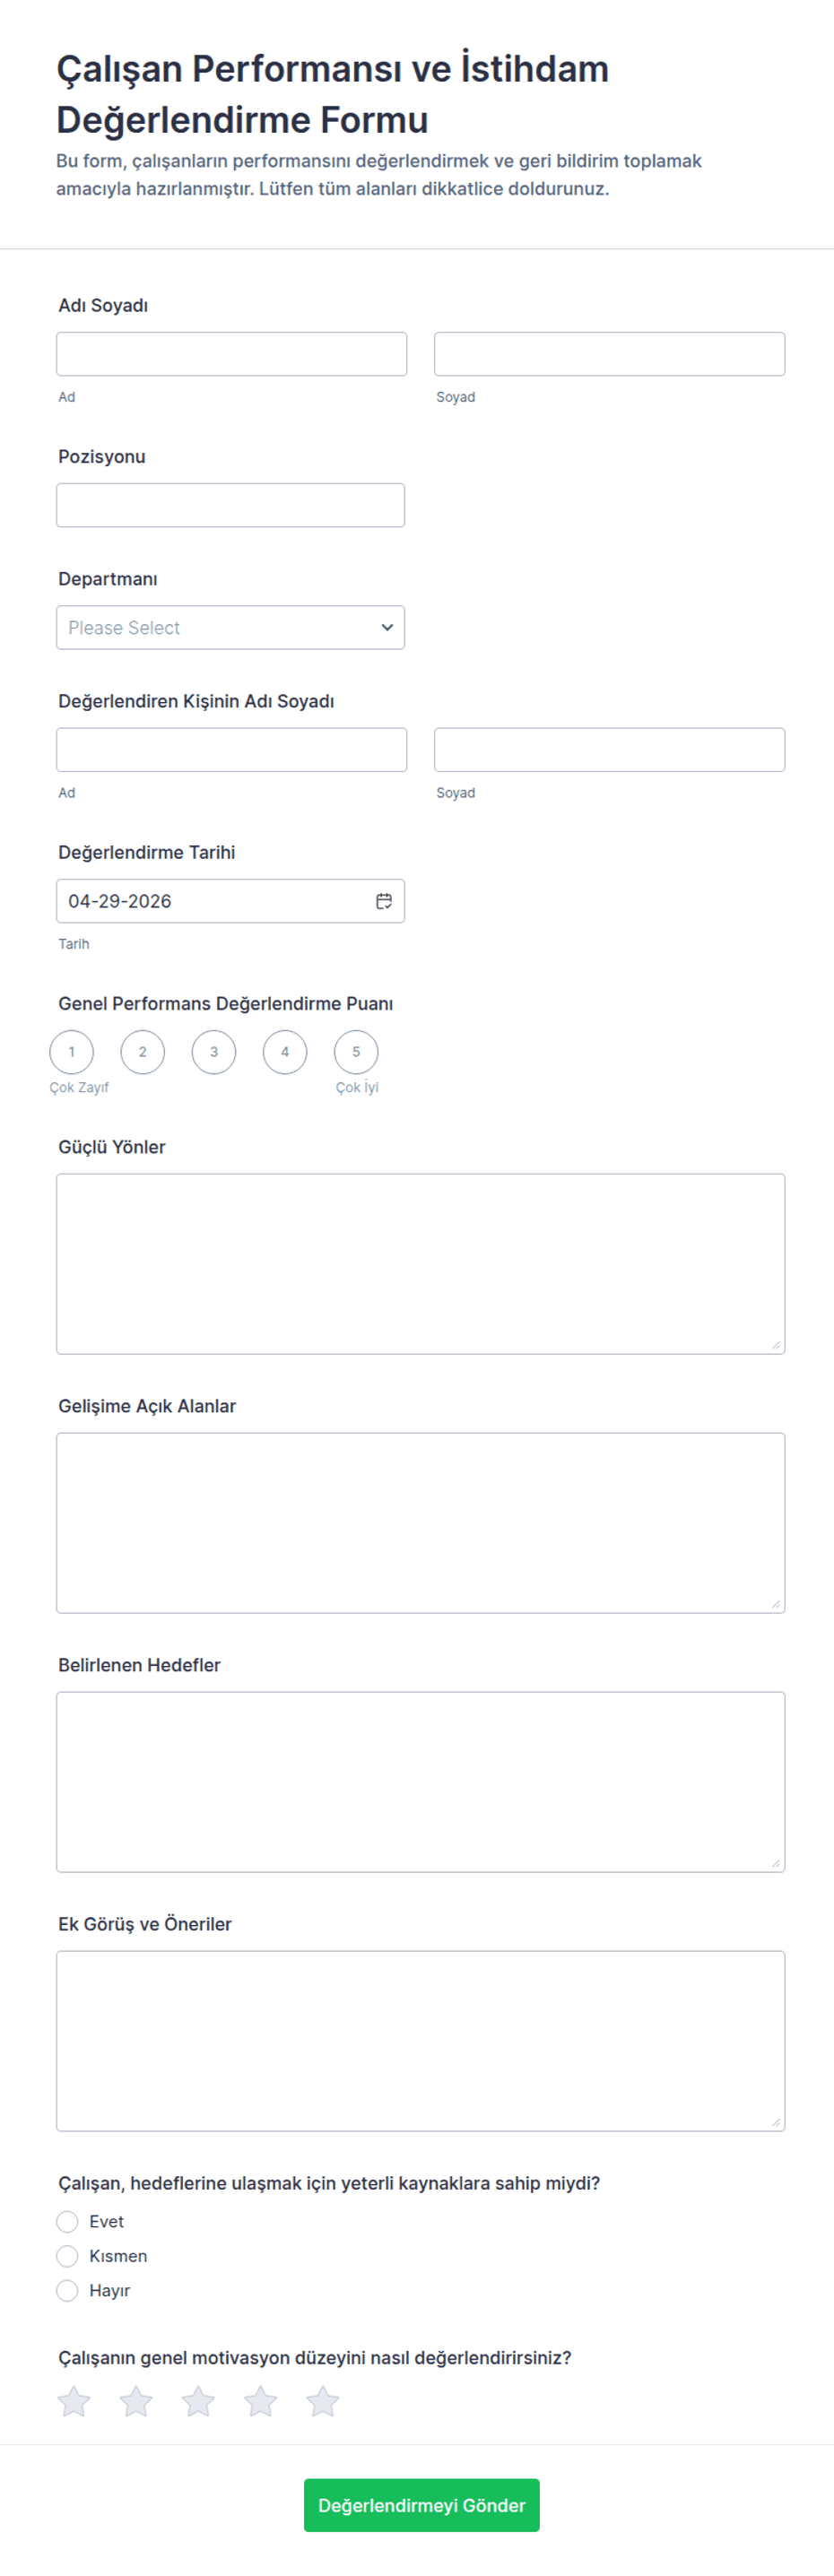The height and width of the screenshot is (2576, 834).
Task: Select the Kısmen radio option
Action: 67,2256
